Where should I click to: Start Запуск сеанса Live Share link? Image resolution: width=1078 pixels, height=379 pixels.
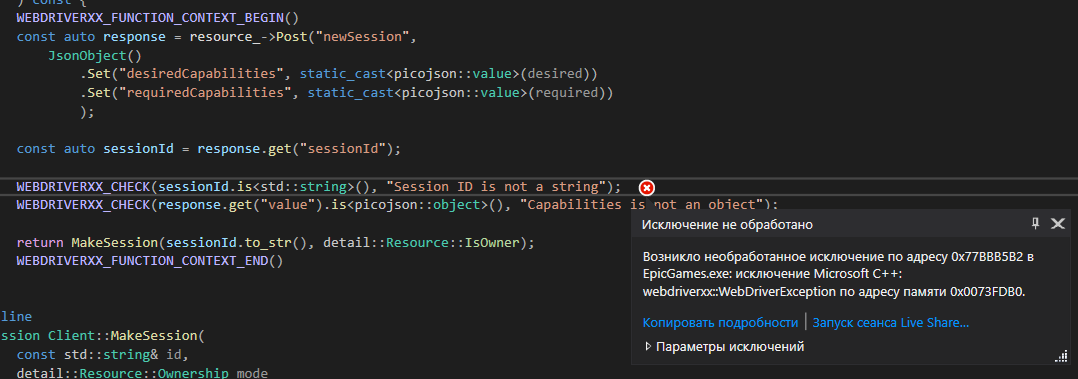pyautogui.click(x=891, y=323)
